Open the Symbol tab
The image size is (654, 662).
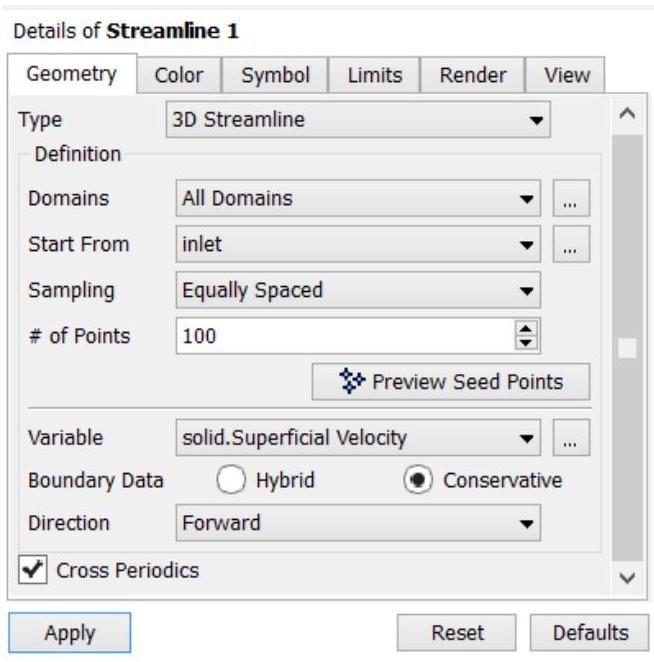pos(275,75)
